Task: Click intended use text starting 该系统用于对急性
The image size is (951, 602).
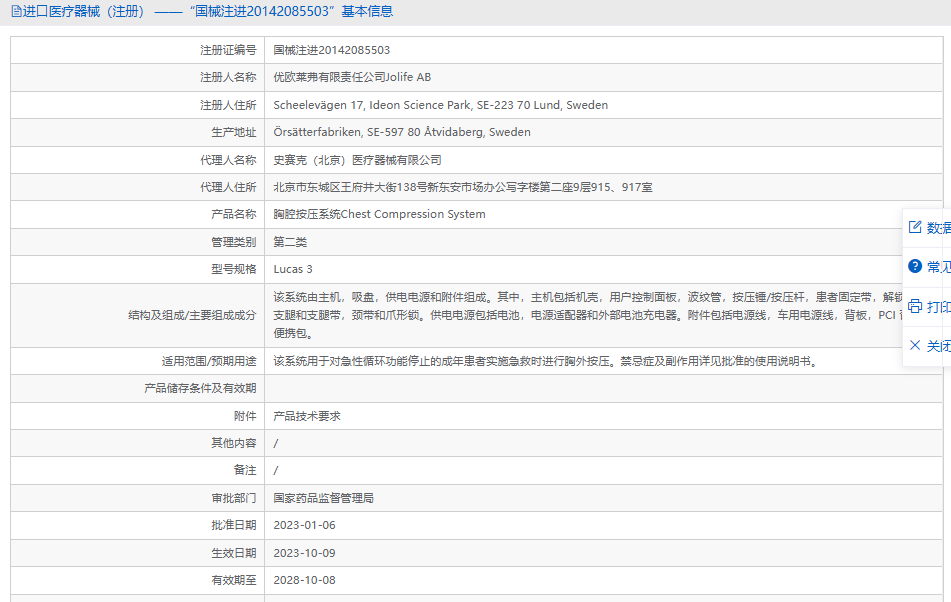Action: (x=545, y=361)
